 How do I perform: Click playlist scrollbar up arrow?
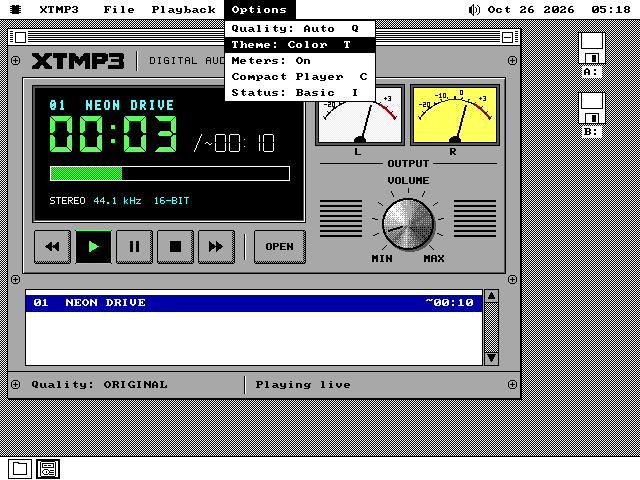(491, 296)
